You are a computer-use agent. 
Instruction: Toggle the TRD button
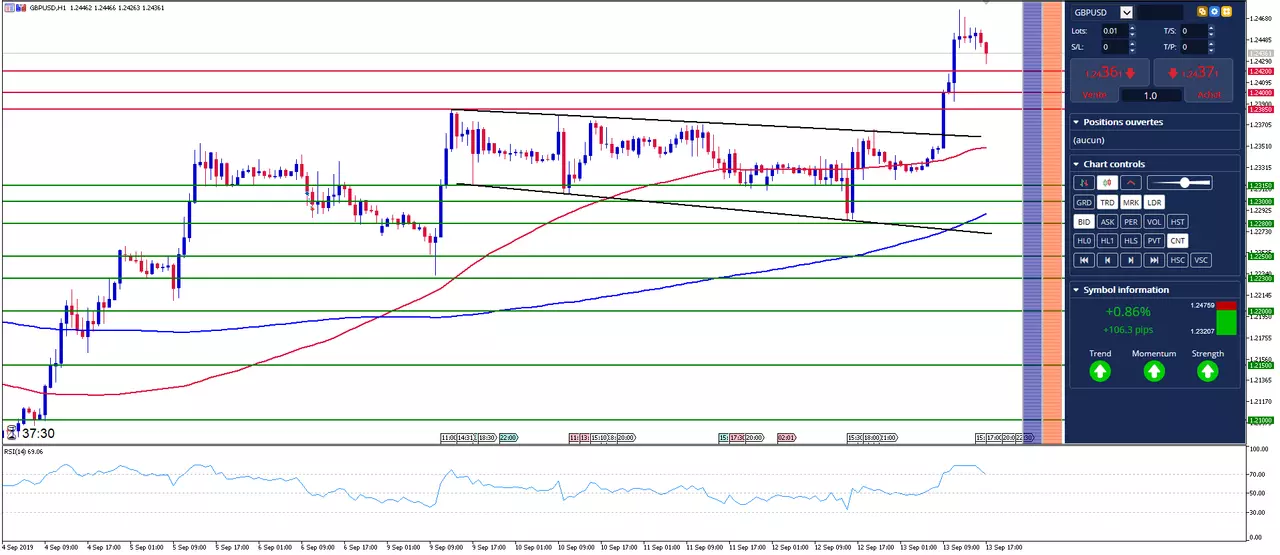(1108, 202)
